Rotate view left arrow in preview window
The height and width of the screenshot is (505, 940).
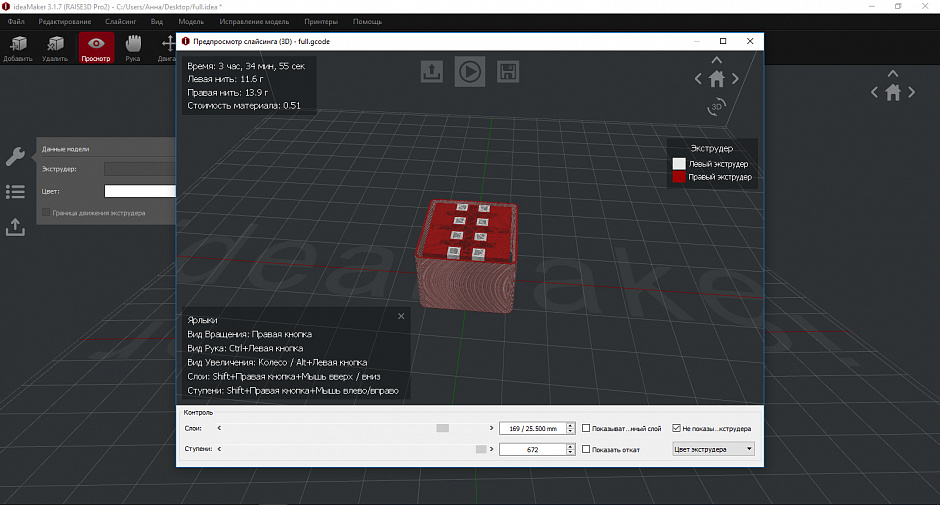(698, 79)
